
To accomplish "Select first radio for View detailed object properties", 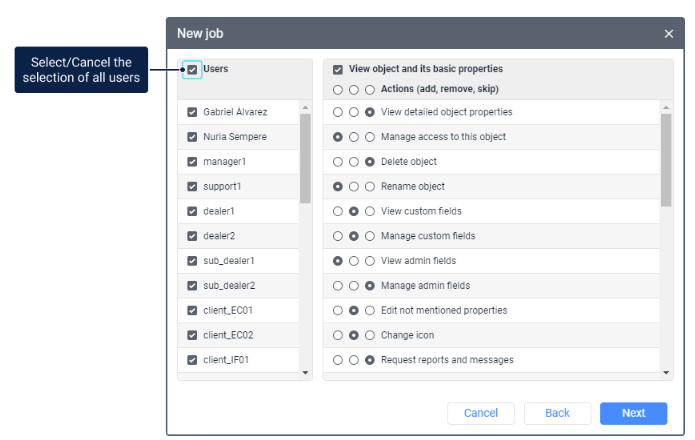I will (x=338, y=112).
